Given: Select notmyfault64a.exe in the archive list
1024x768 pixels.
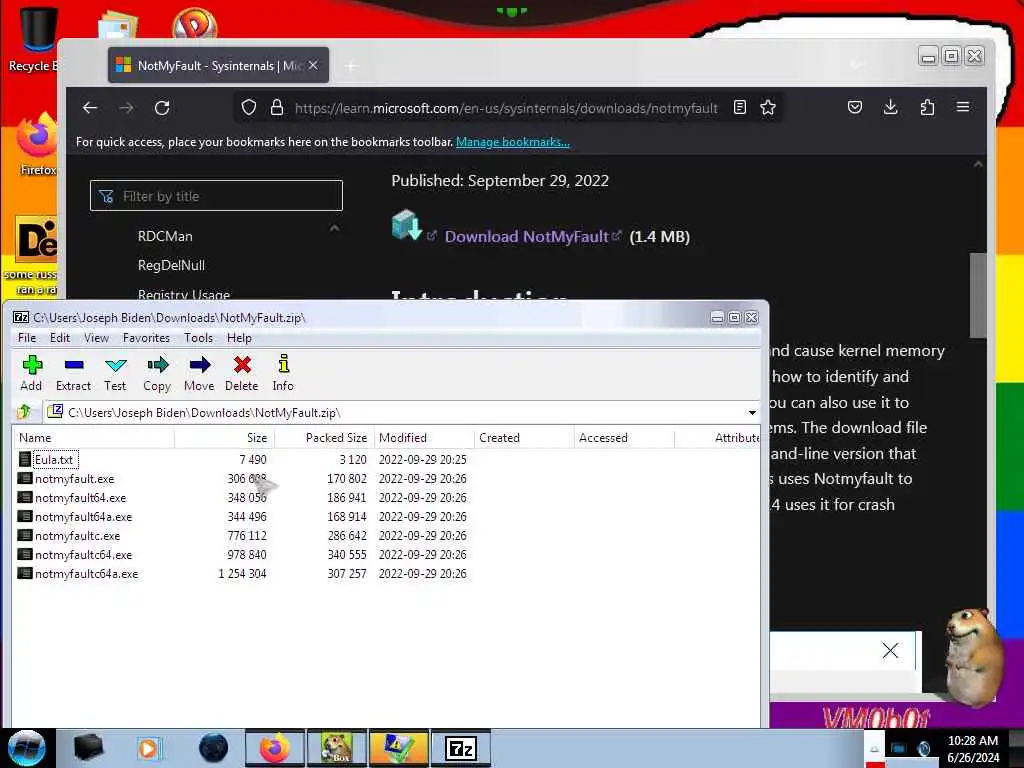Looking at the screenshot, I should pos(84,517).
